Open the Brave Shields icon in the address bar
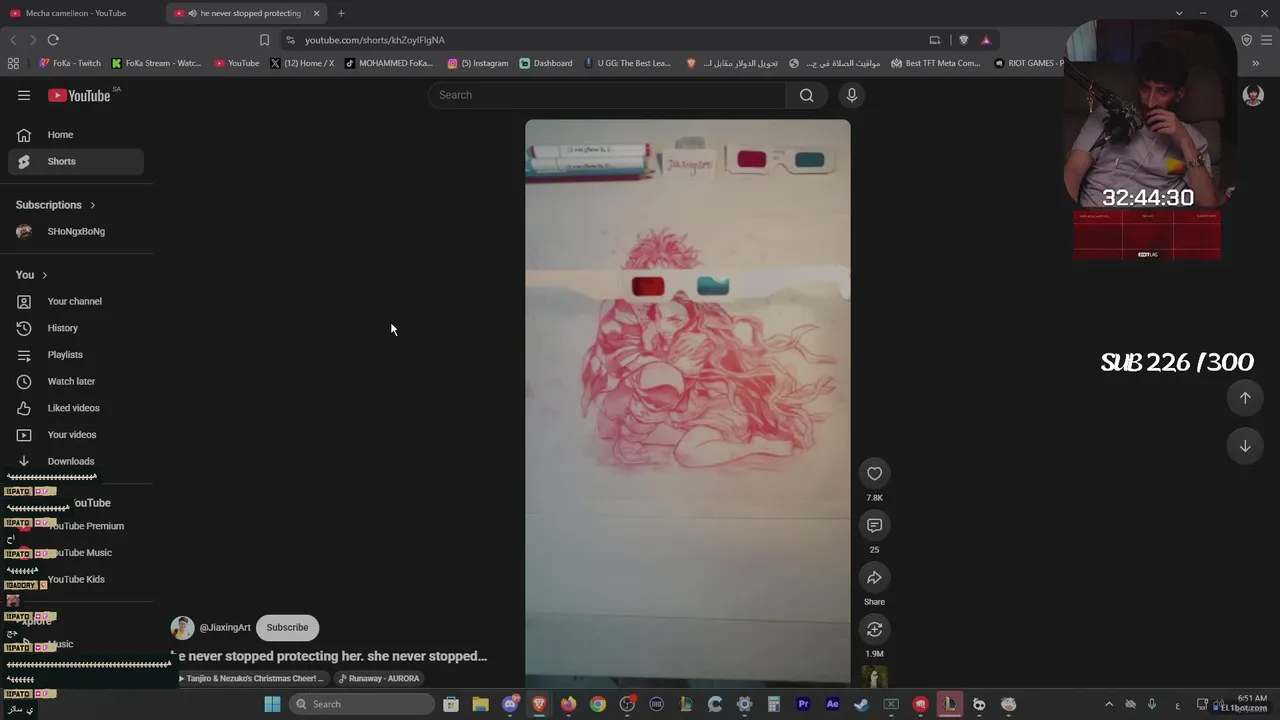1280x720 pixels. pyautogui.click(x=963, y=40)
